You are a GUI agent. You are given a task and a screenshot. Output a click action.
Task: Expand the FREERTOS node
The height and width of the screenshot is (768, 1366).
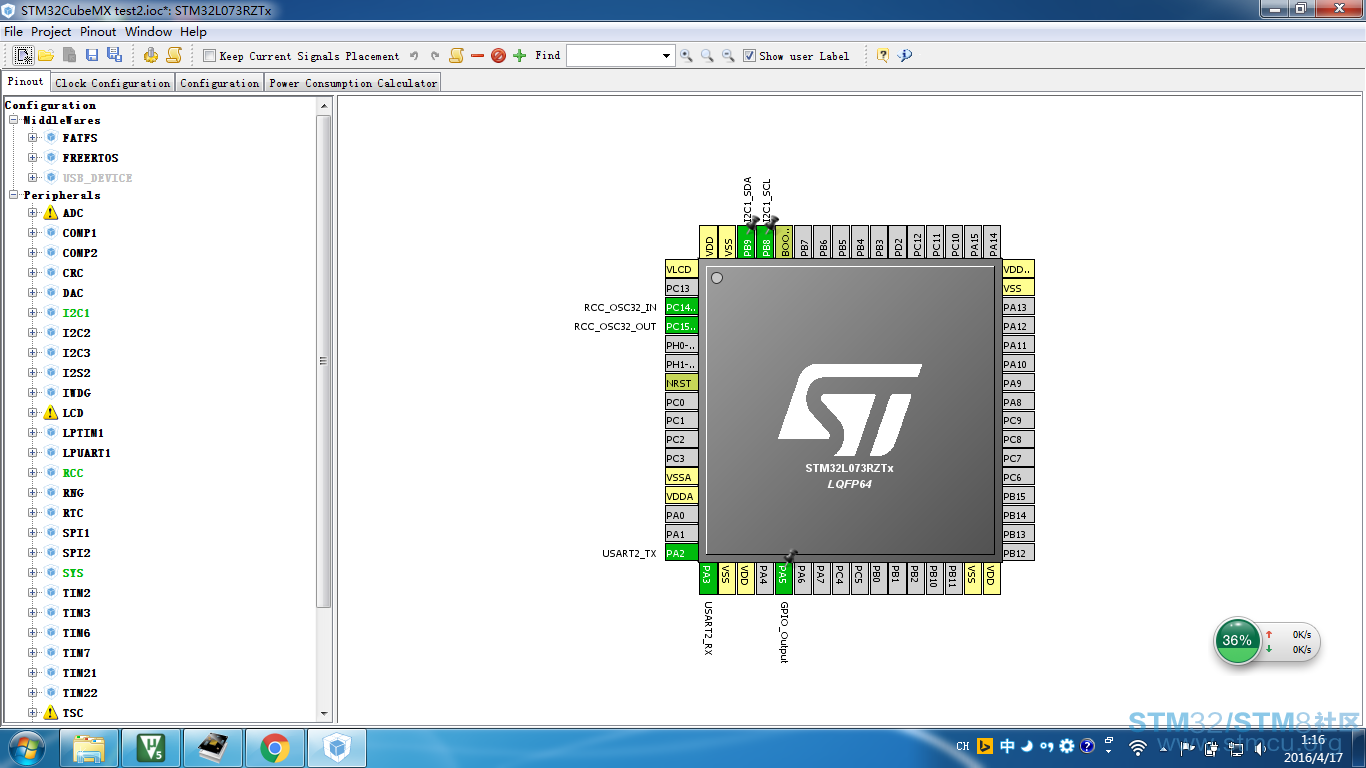pos(33,158)
